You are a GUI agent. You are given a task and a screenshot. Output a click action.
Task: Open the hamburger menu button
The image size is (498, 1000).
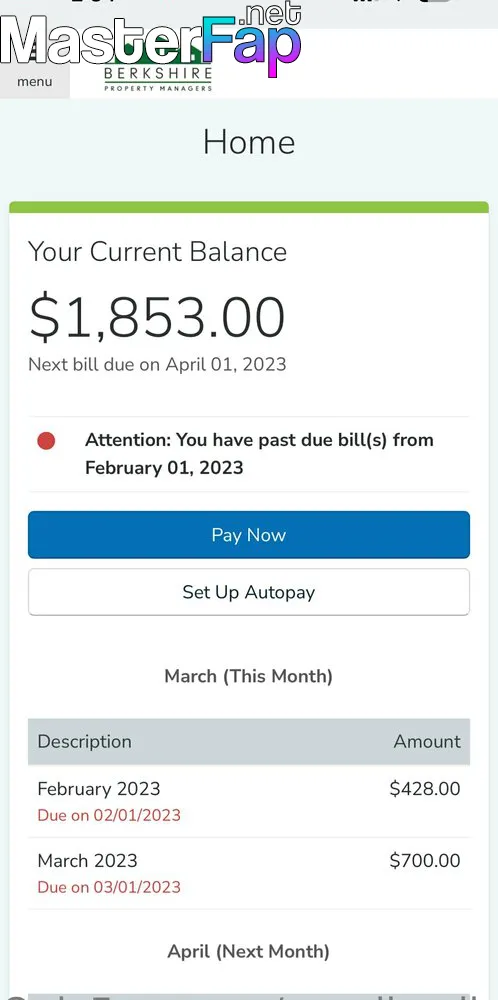pos(34,64)
